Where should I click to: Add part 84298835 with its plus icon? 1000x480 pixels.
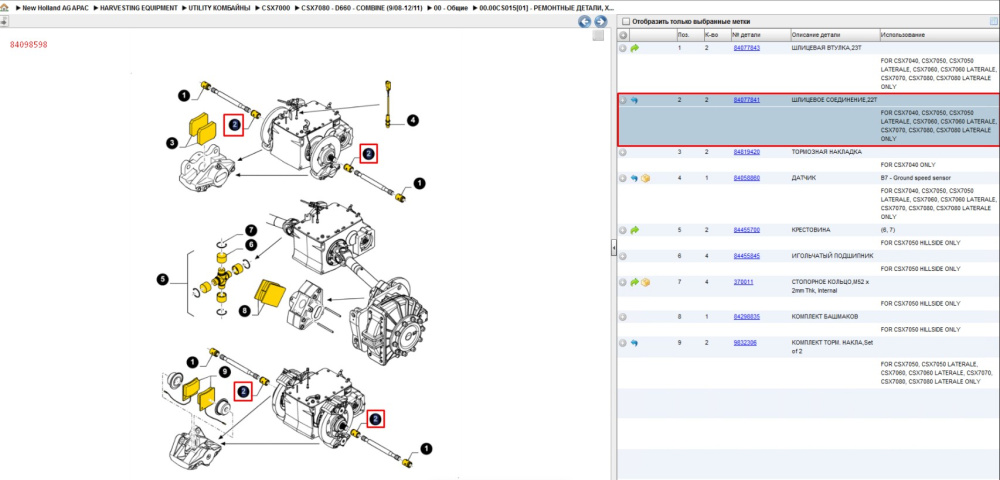(623, 317)
